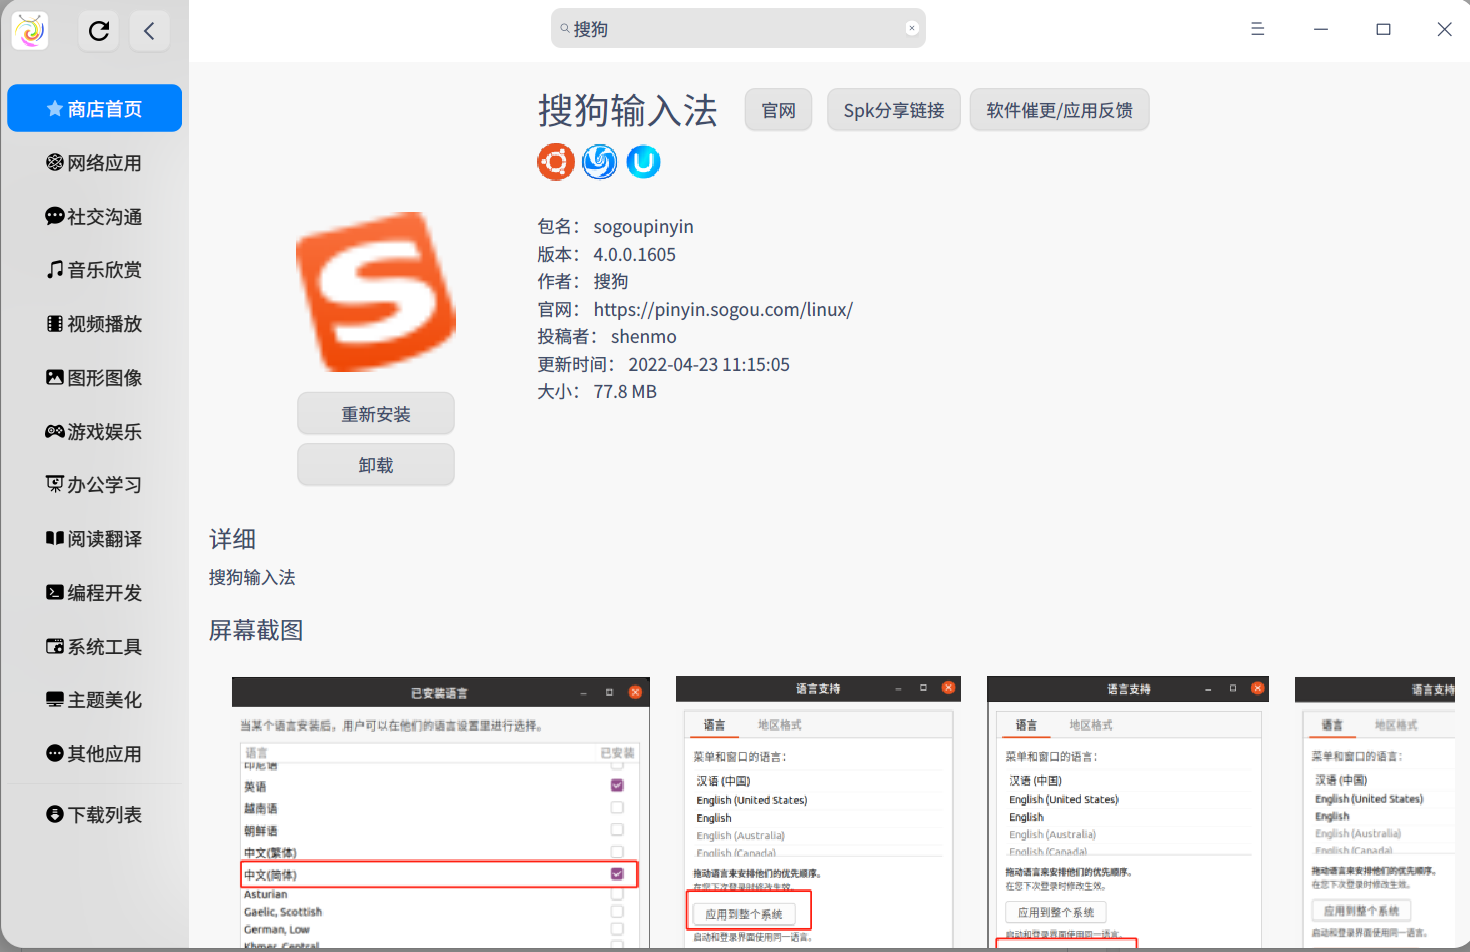Open the 商店首页 store home section

click(x=95, y=108)
